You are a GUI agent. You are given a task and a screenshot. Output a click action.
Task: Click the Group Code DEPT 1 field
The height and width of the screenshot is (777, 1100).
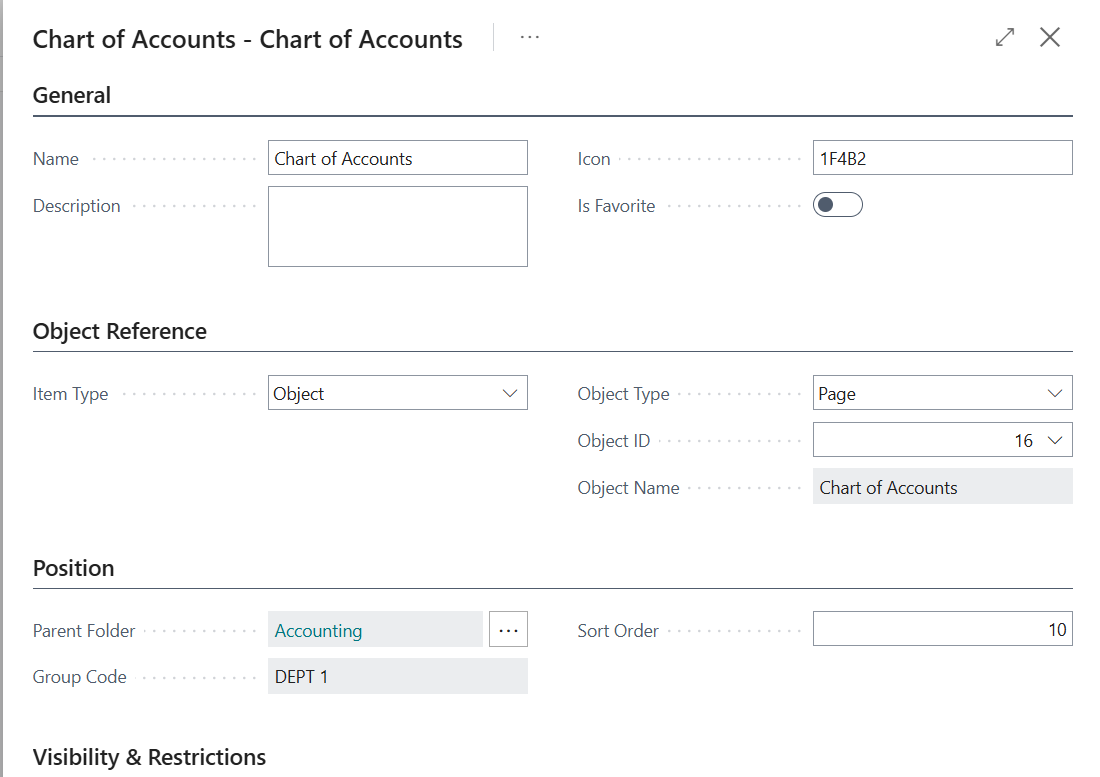tap(398, 677)
